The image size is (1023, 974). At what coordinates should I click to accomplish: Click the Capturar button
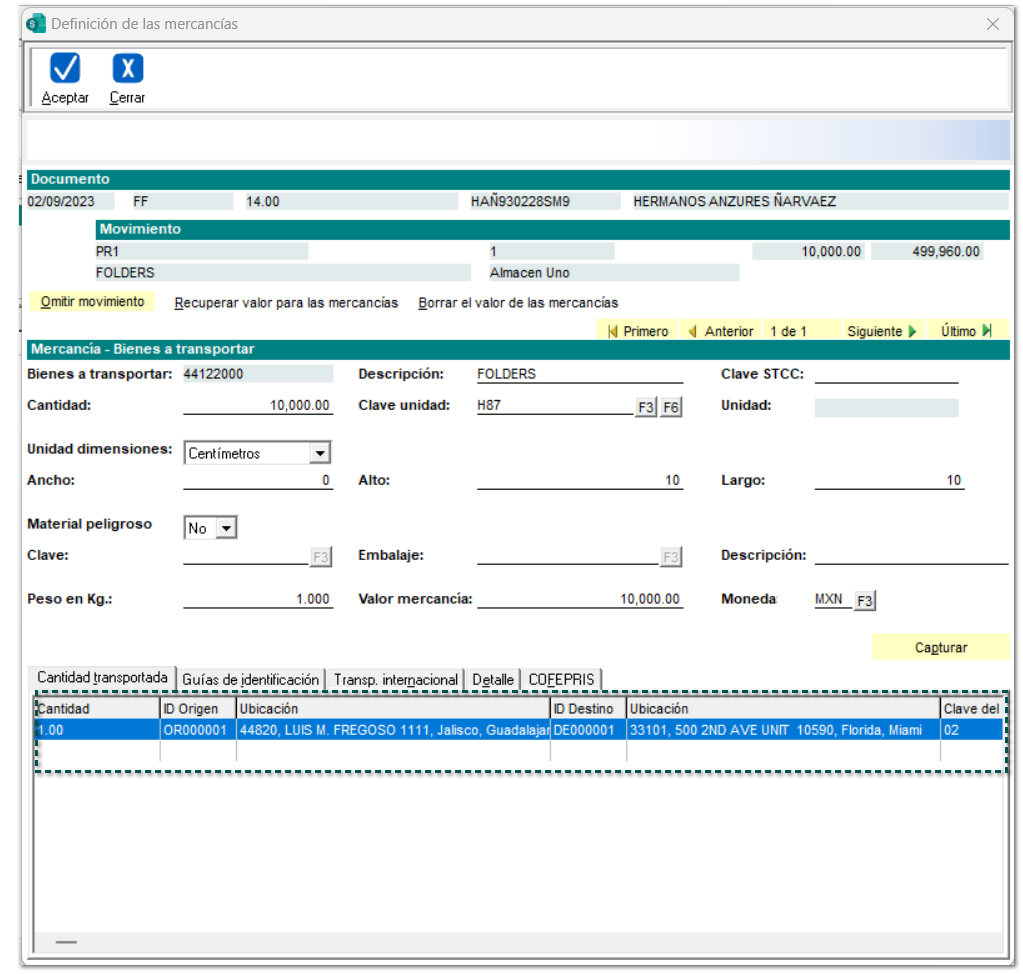point(940,648)
